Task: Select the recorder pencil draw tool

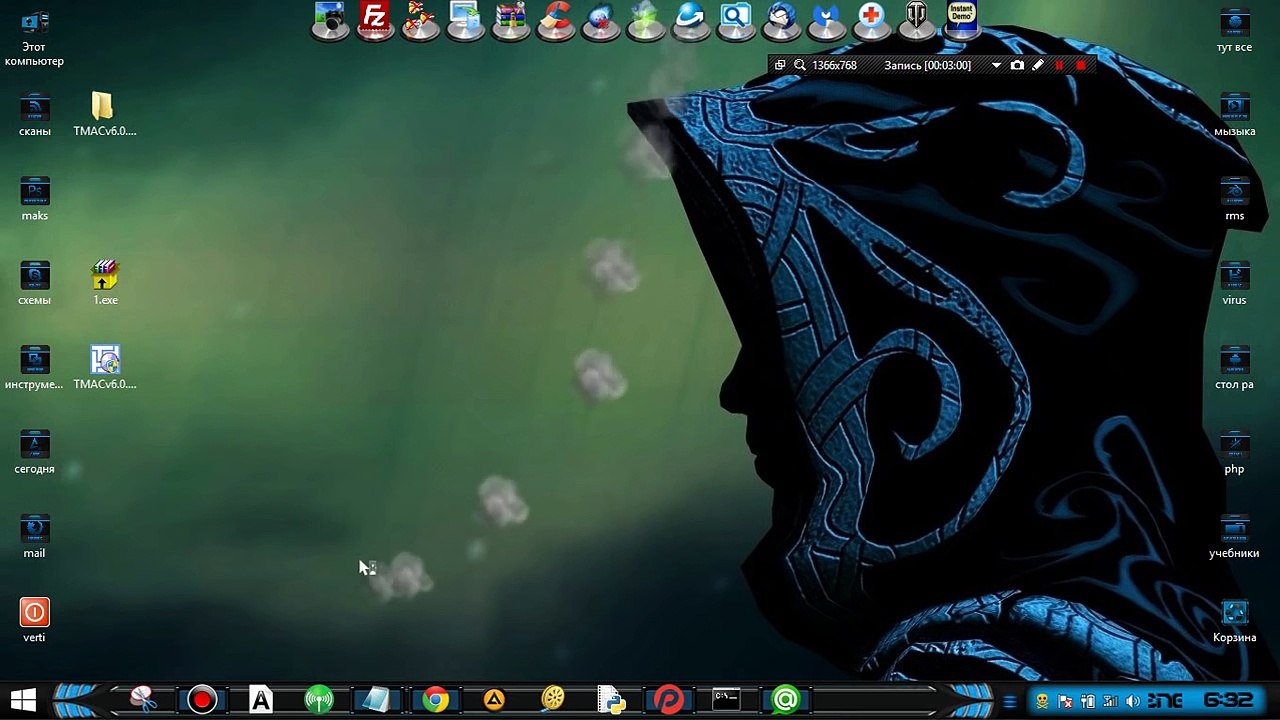Action: pyautogui.click(x=1038, y=65)
